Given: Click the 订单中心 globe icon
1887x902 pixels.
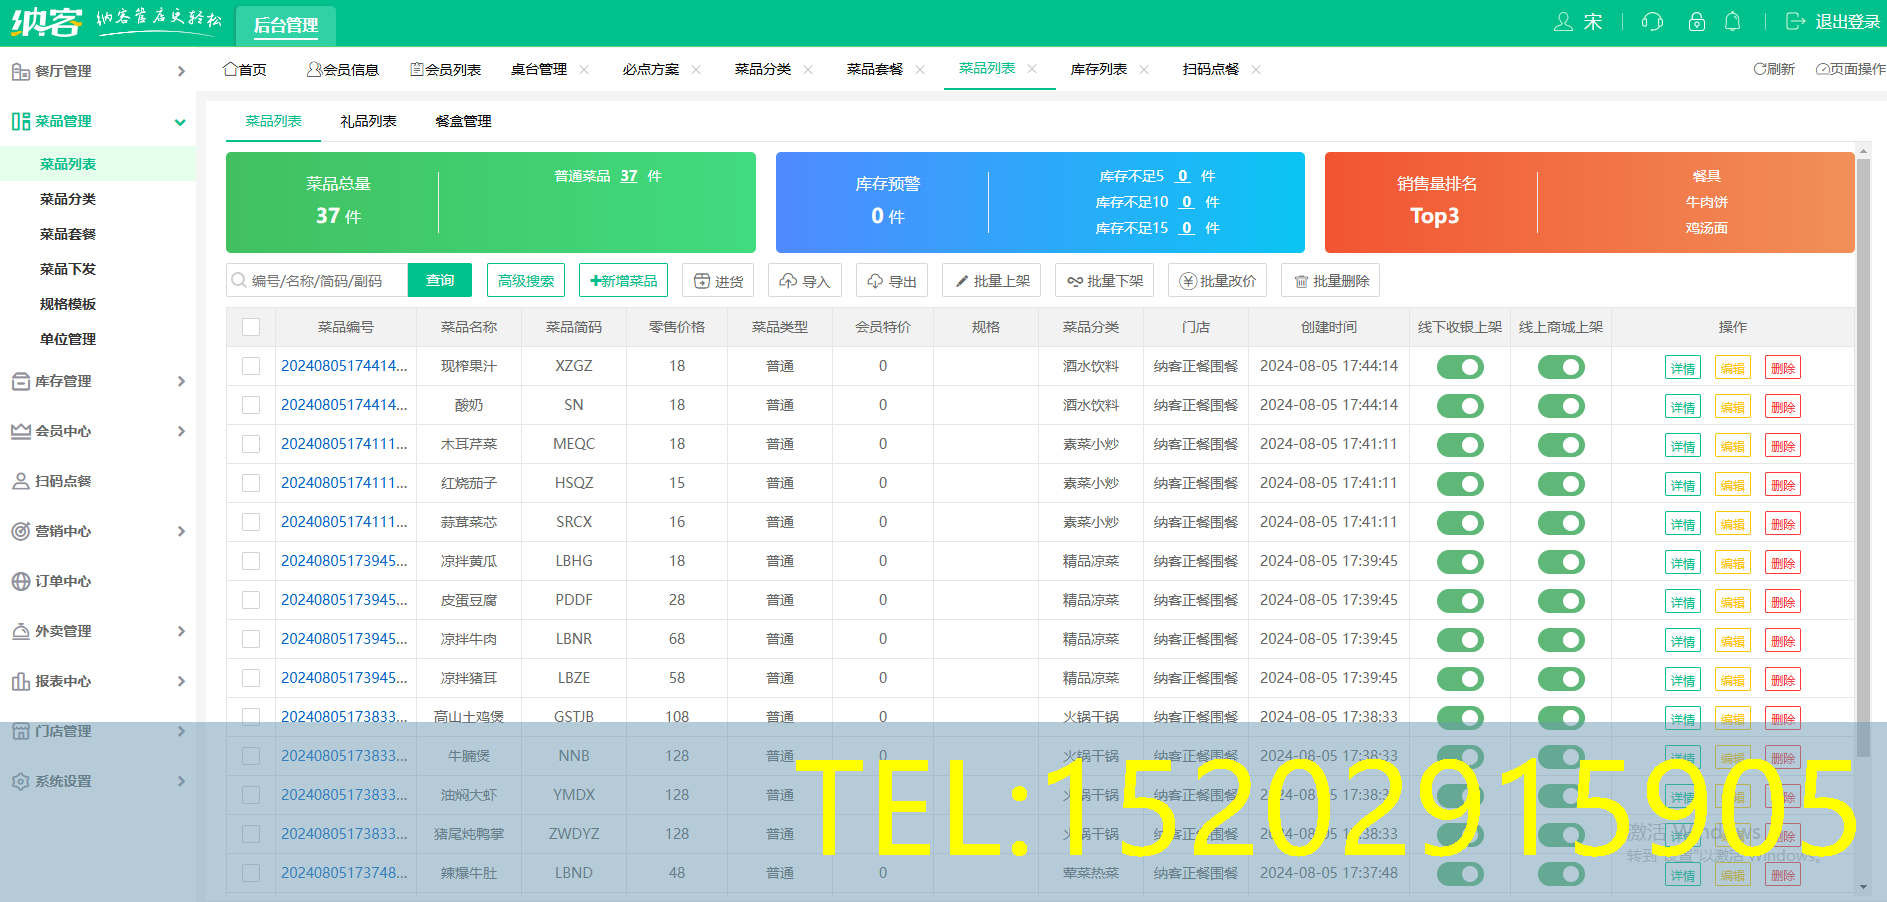Looking at the screenshot, I should click(20, 581).
